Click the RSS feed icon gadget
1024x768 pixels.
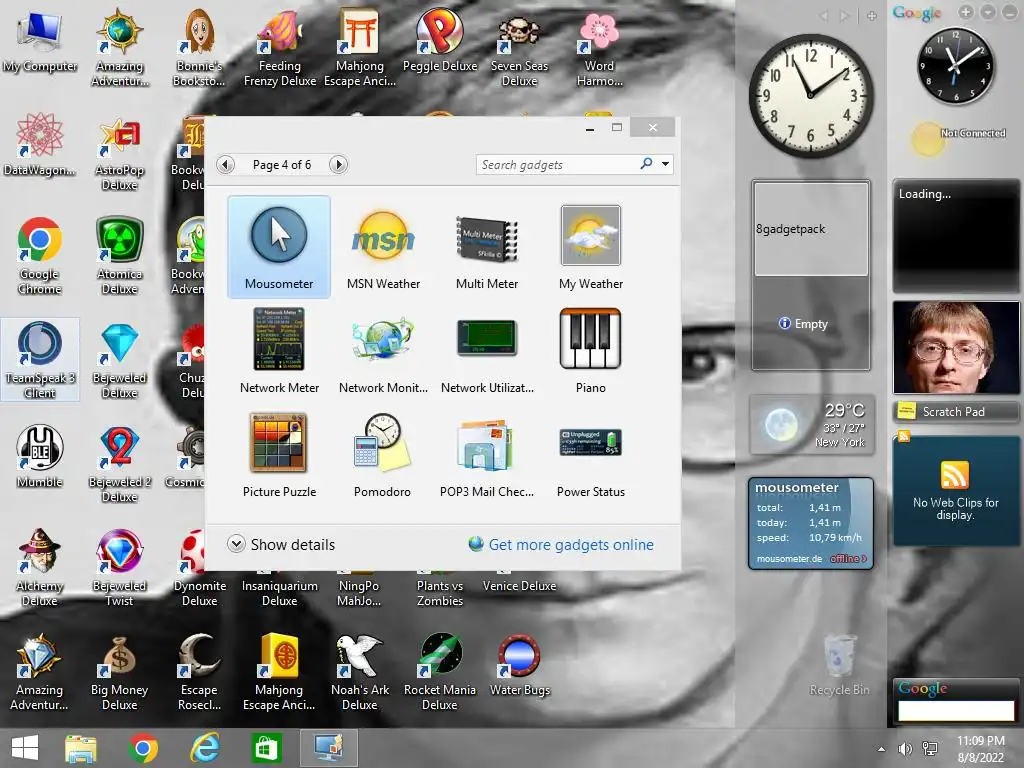955,475
